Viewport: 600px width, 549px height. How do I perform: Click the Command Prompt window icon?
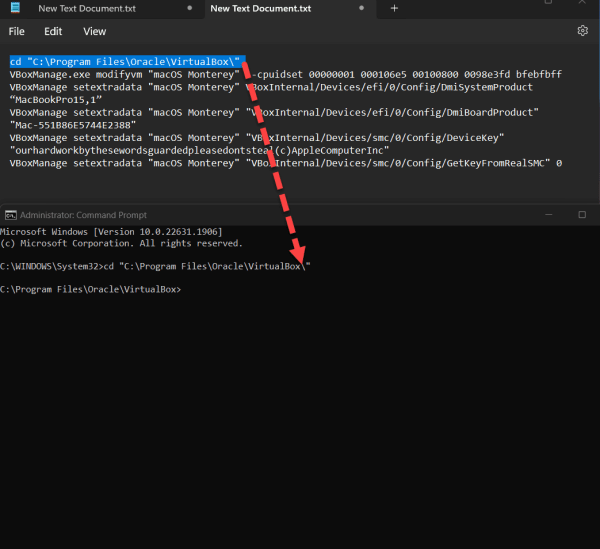(10, 215)
